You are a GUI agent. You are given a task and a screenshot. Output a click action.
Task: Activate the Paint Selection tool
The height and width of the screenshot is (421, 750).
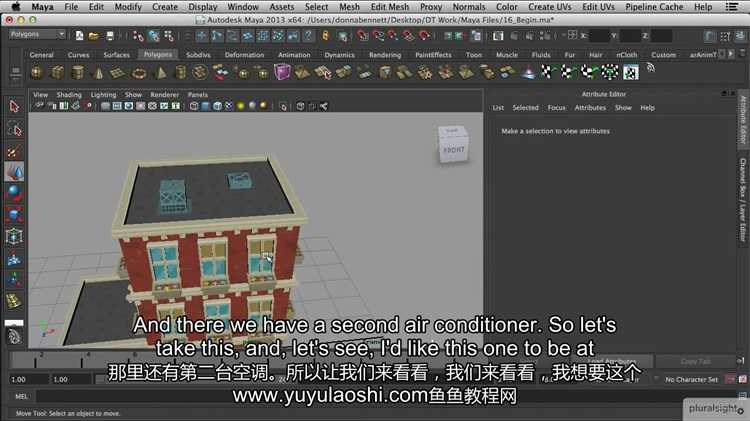coord(14,152)
